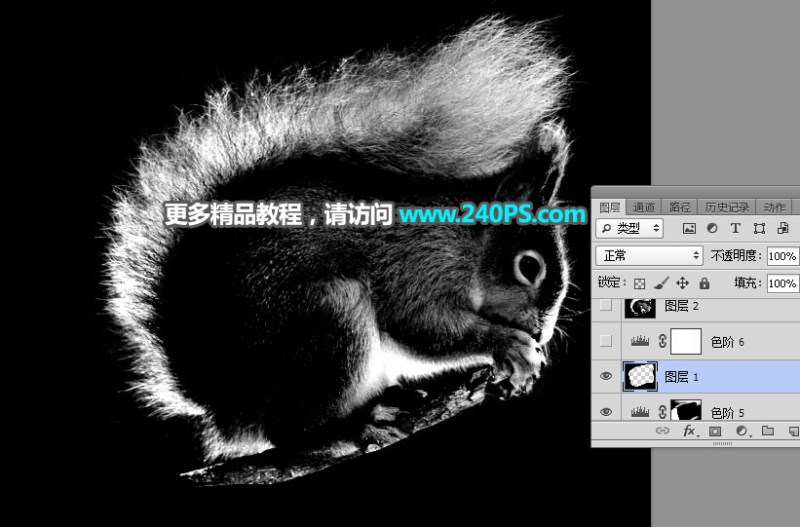Click the 填充 label
Viewport: 800px width, 527px height.
click(x=748, y=283)
